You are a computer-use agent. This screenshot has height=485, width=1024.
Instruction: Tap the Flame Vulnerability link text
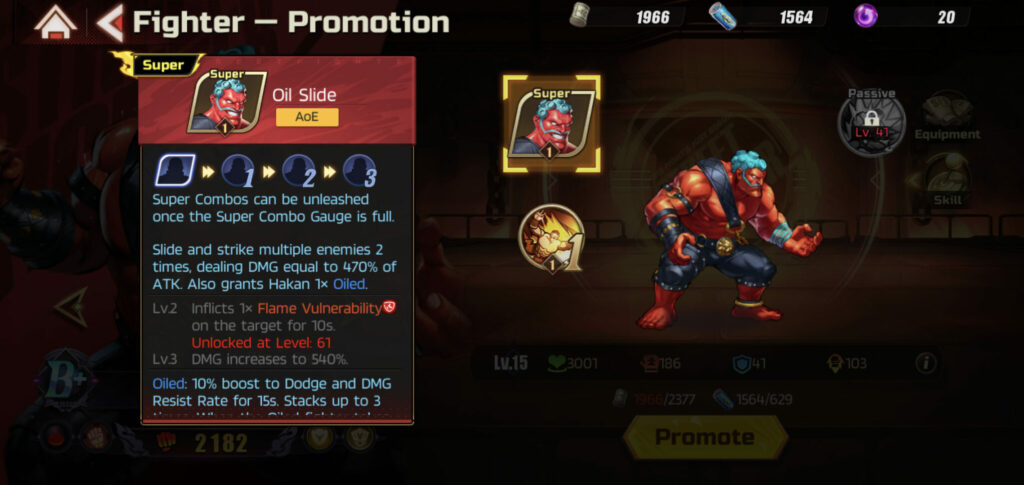pyautogui.click(x=319, y=309)
